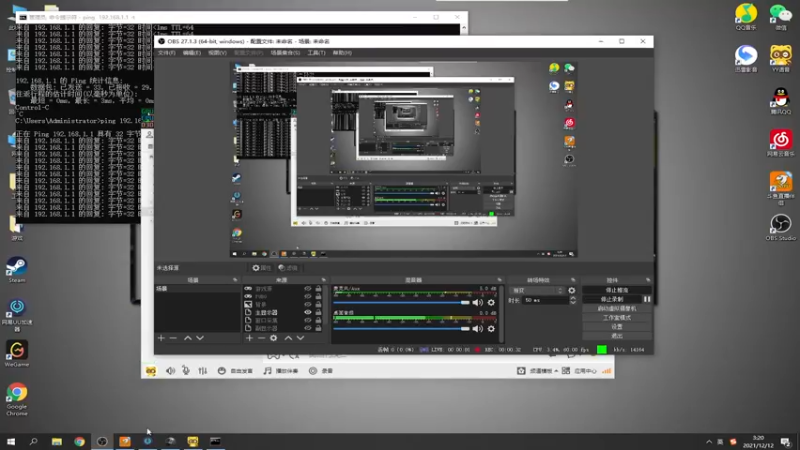Toggle visibility eye of 副显示器 source
800x450 pixels.
pos(308,328)
